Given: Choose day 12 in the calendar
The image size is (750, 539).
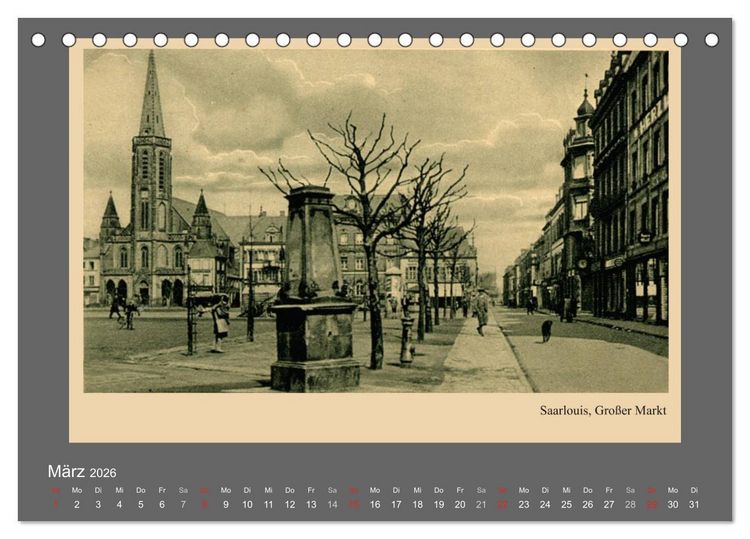Looking at the screenshot, I should [x=290, y=505].
